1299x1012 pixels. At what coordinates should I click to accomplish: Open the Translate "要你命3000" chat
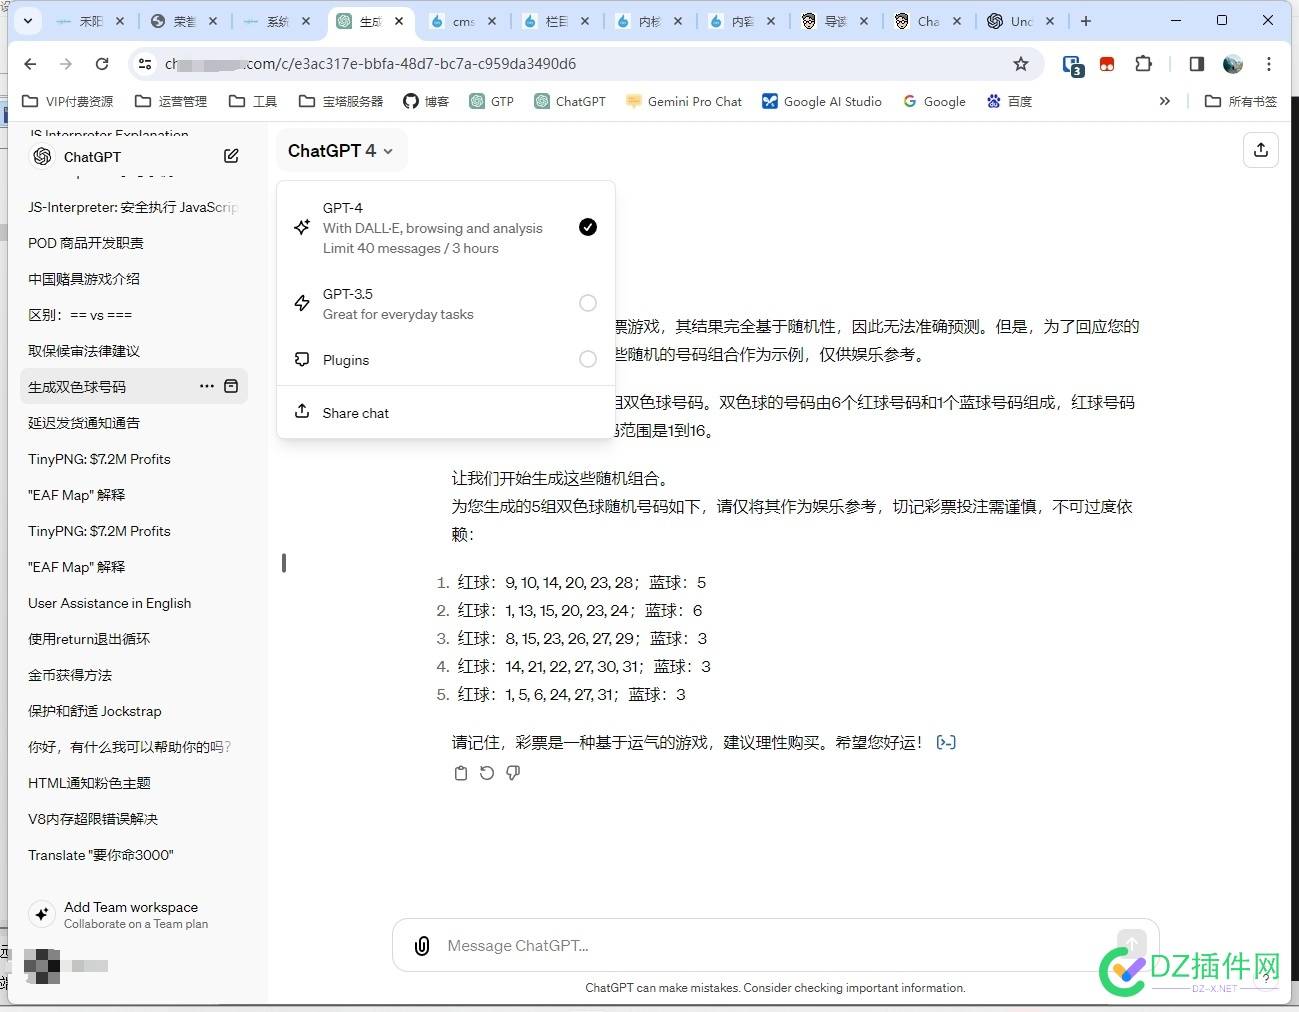[134, 855]
